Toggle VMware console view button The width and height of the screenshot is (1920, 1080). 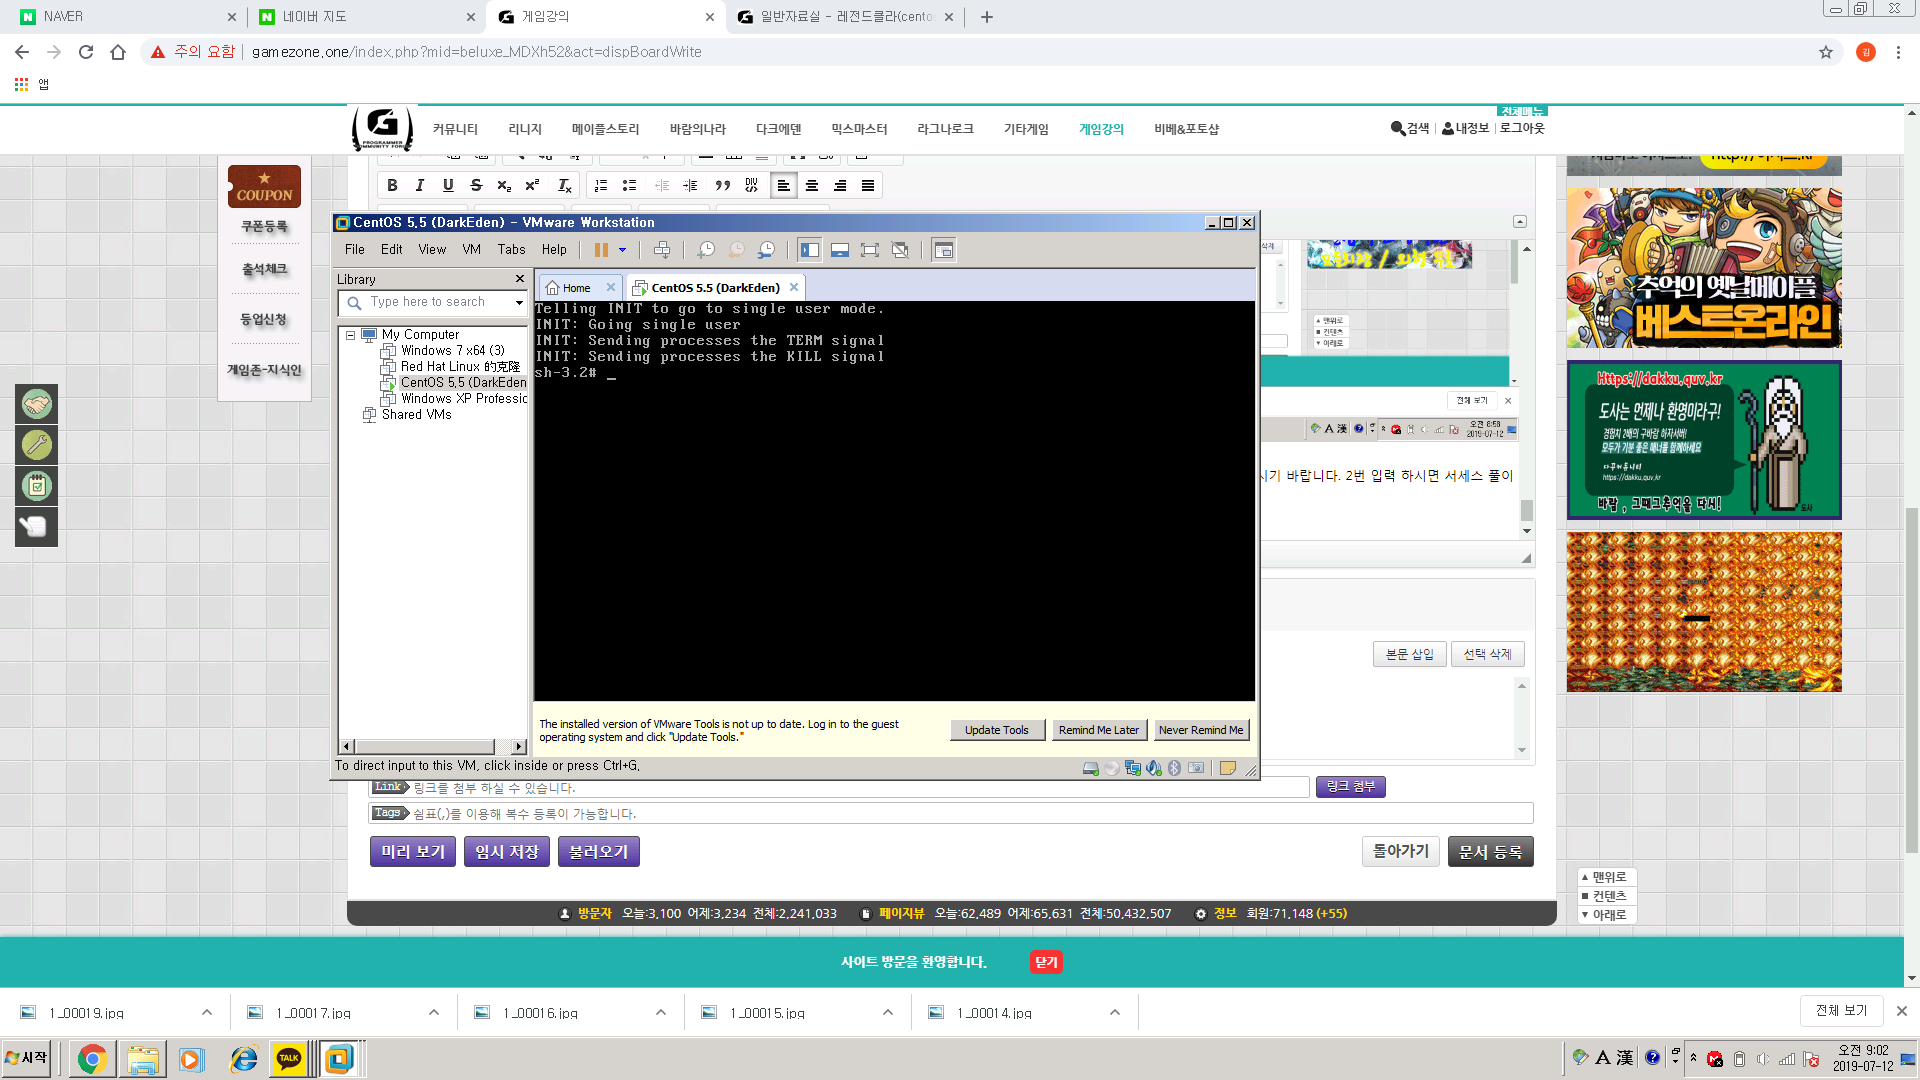943,250
